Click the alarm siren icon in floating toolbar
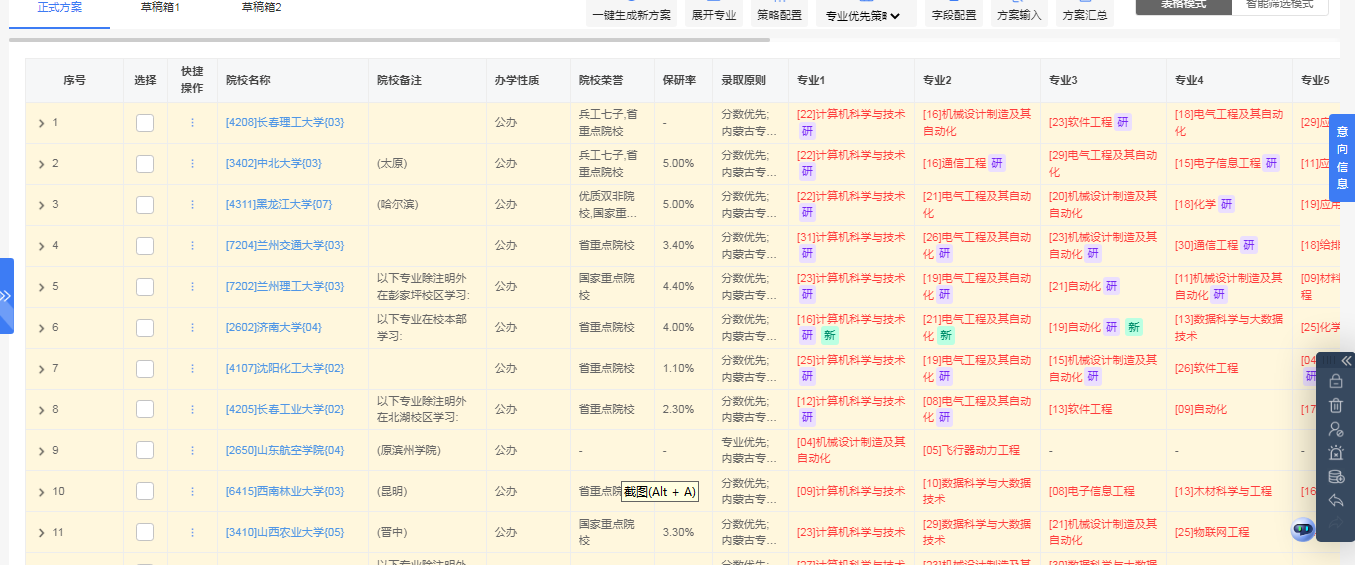This screenshot has width=1355, height=565. click(x=1335, y=453)
